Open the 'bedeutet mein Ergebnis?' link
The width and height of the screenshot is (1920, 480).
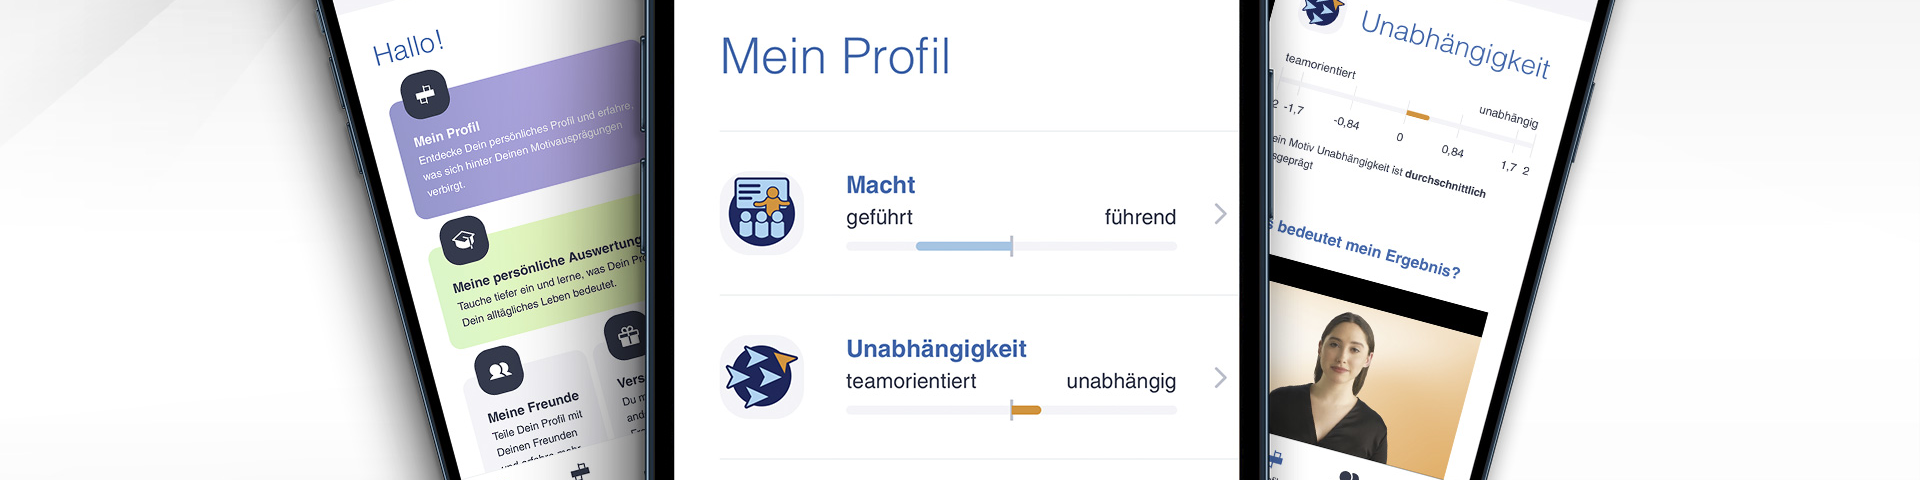point(1368,250)
